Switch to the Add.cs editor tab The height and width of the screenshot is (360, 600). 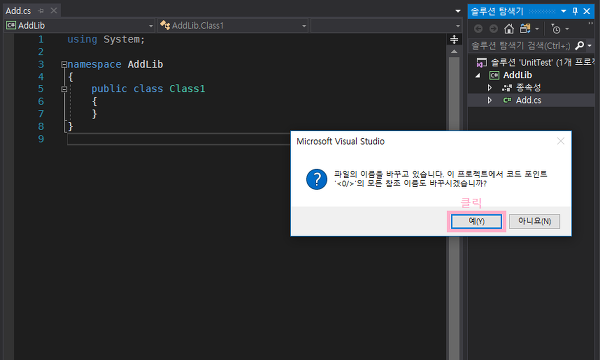pos(18,11)
